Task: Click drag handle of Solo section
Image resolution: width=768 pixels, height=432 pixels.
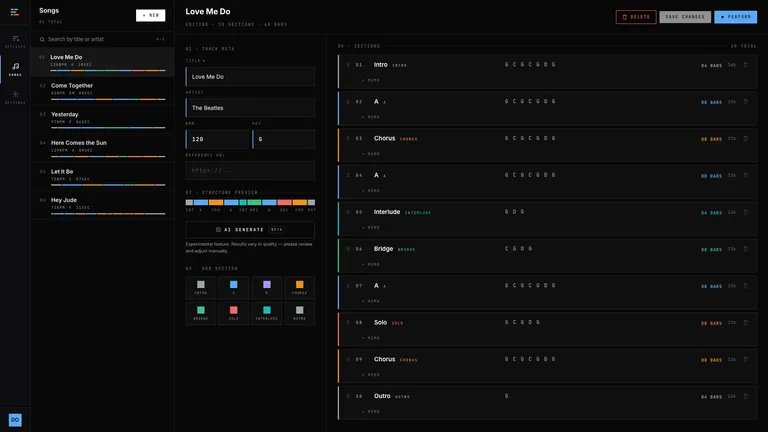Action: [348, 322]
